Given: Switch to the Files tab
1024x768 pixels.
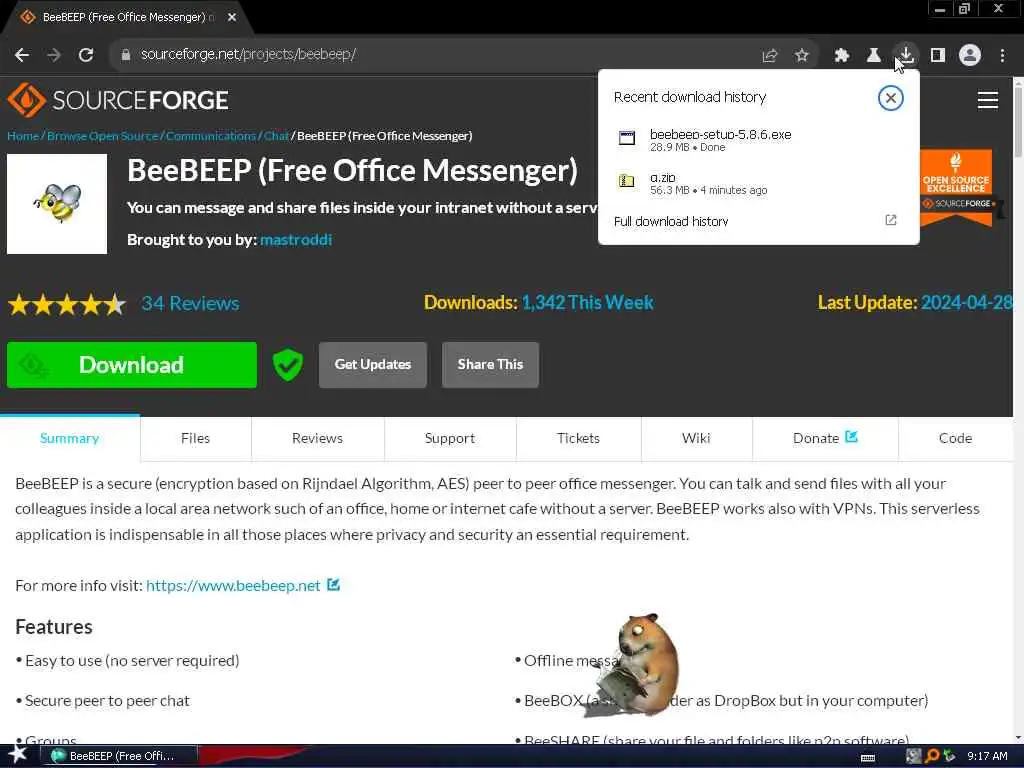Looking at the screenshot, I should (195, 438).
